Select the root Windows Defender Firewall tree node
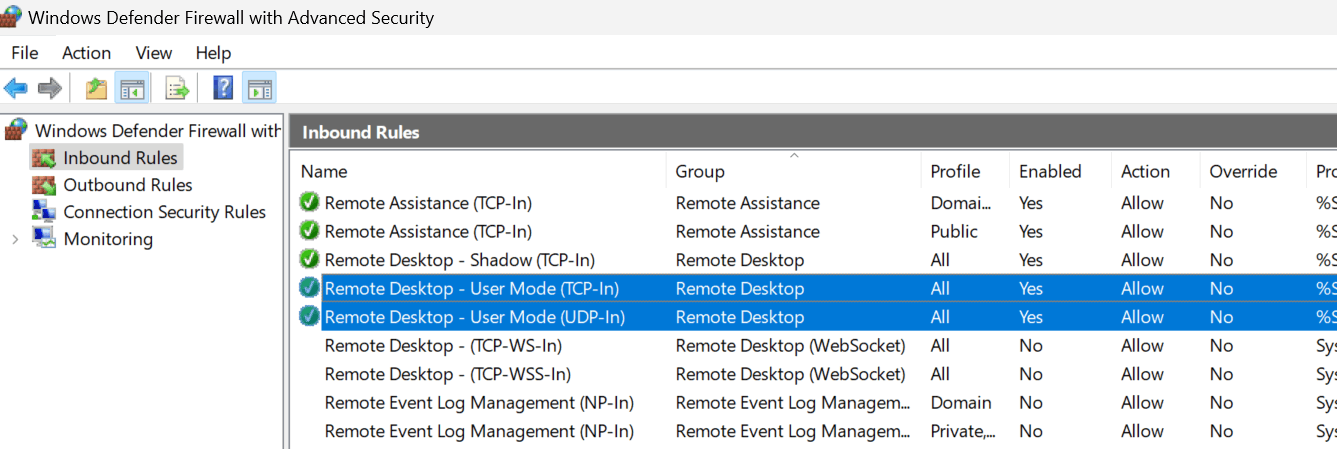Viewport: 1337px width, 449px height. (158, 130)
